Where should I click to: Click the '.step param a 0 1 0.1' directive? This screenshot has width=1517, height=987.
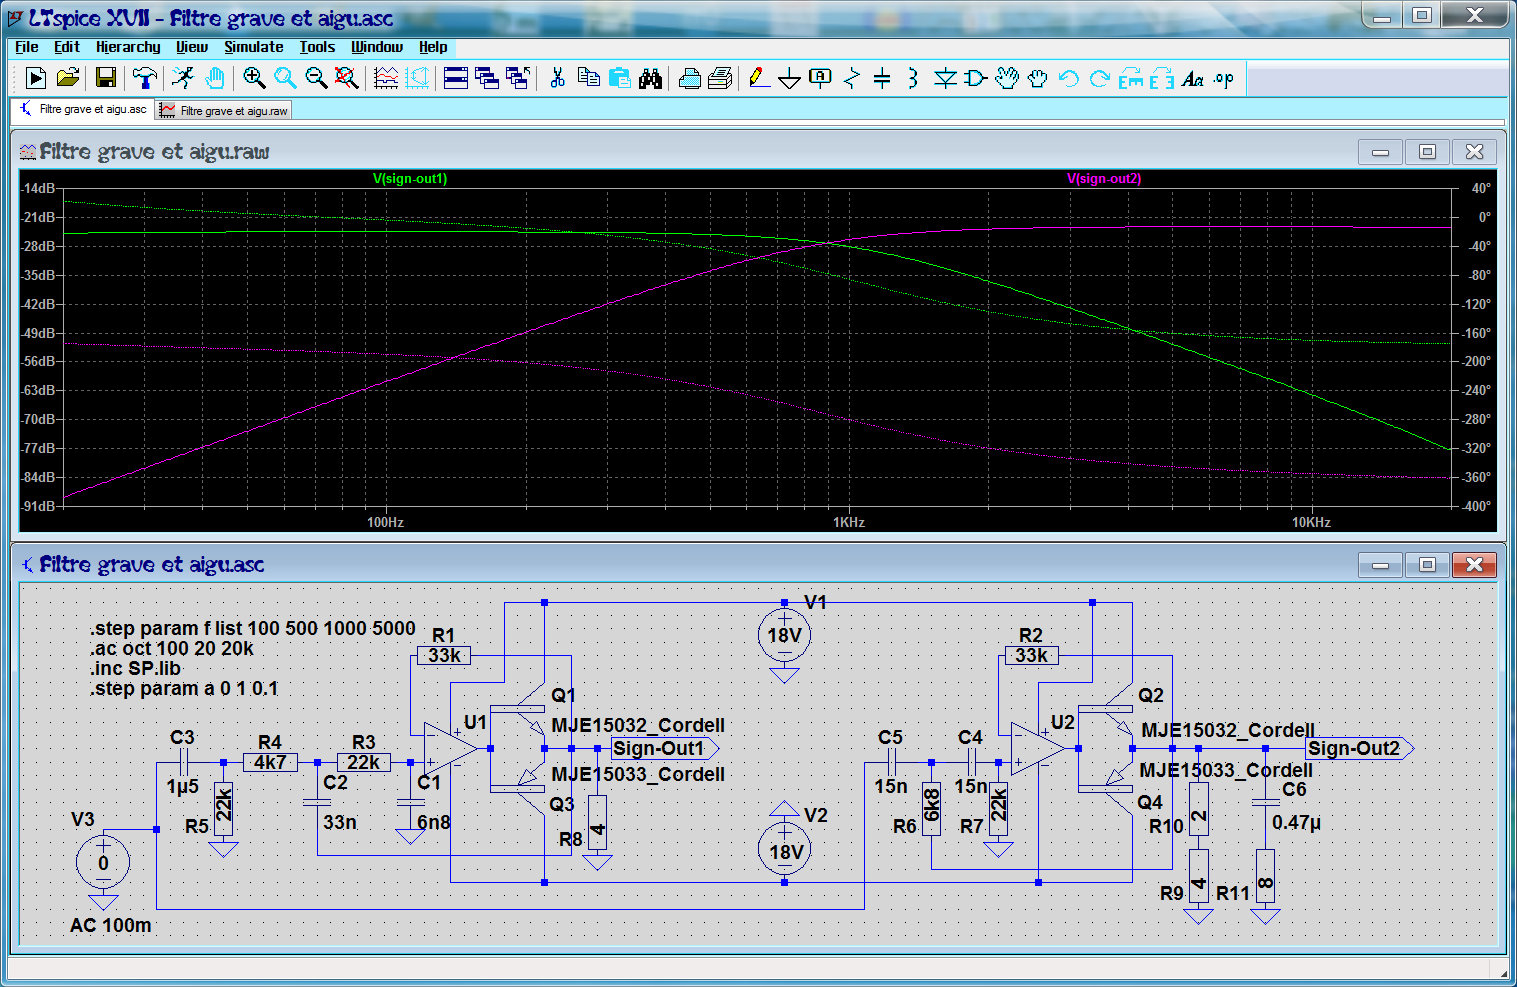point(184,688)
